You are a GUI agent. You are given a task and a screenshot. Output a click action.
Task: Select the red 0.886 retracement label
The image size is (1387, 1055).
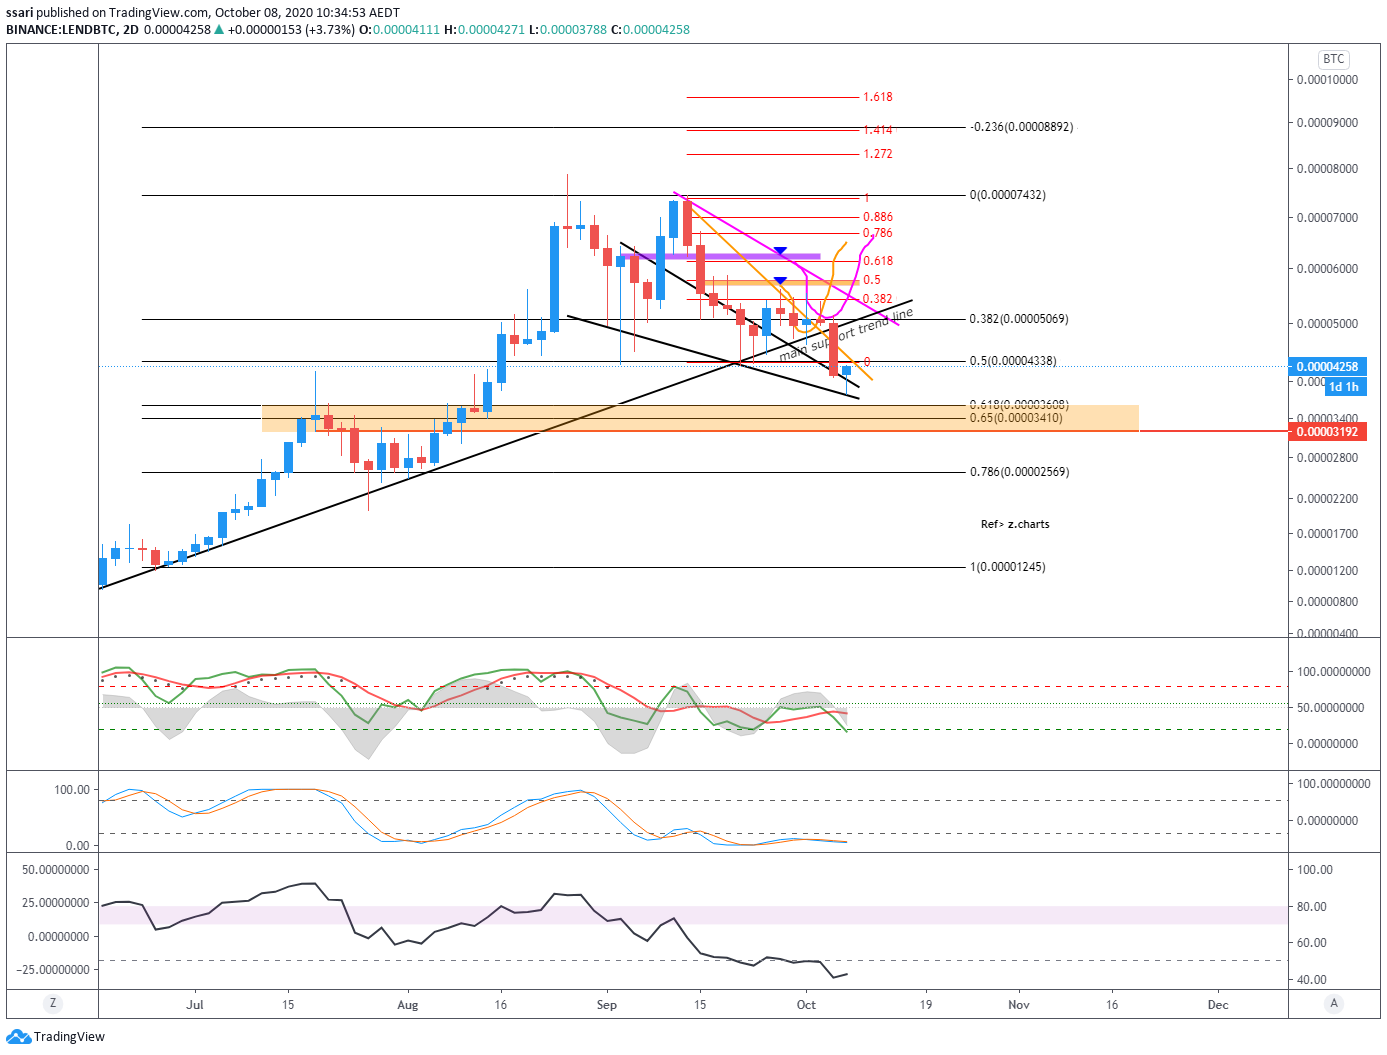coord(878,217)
